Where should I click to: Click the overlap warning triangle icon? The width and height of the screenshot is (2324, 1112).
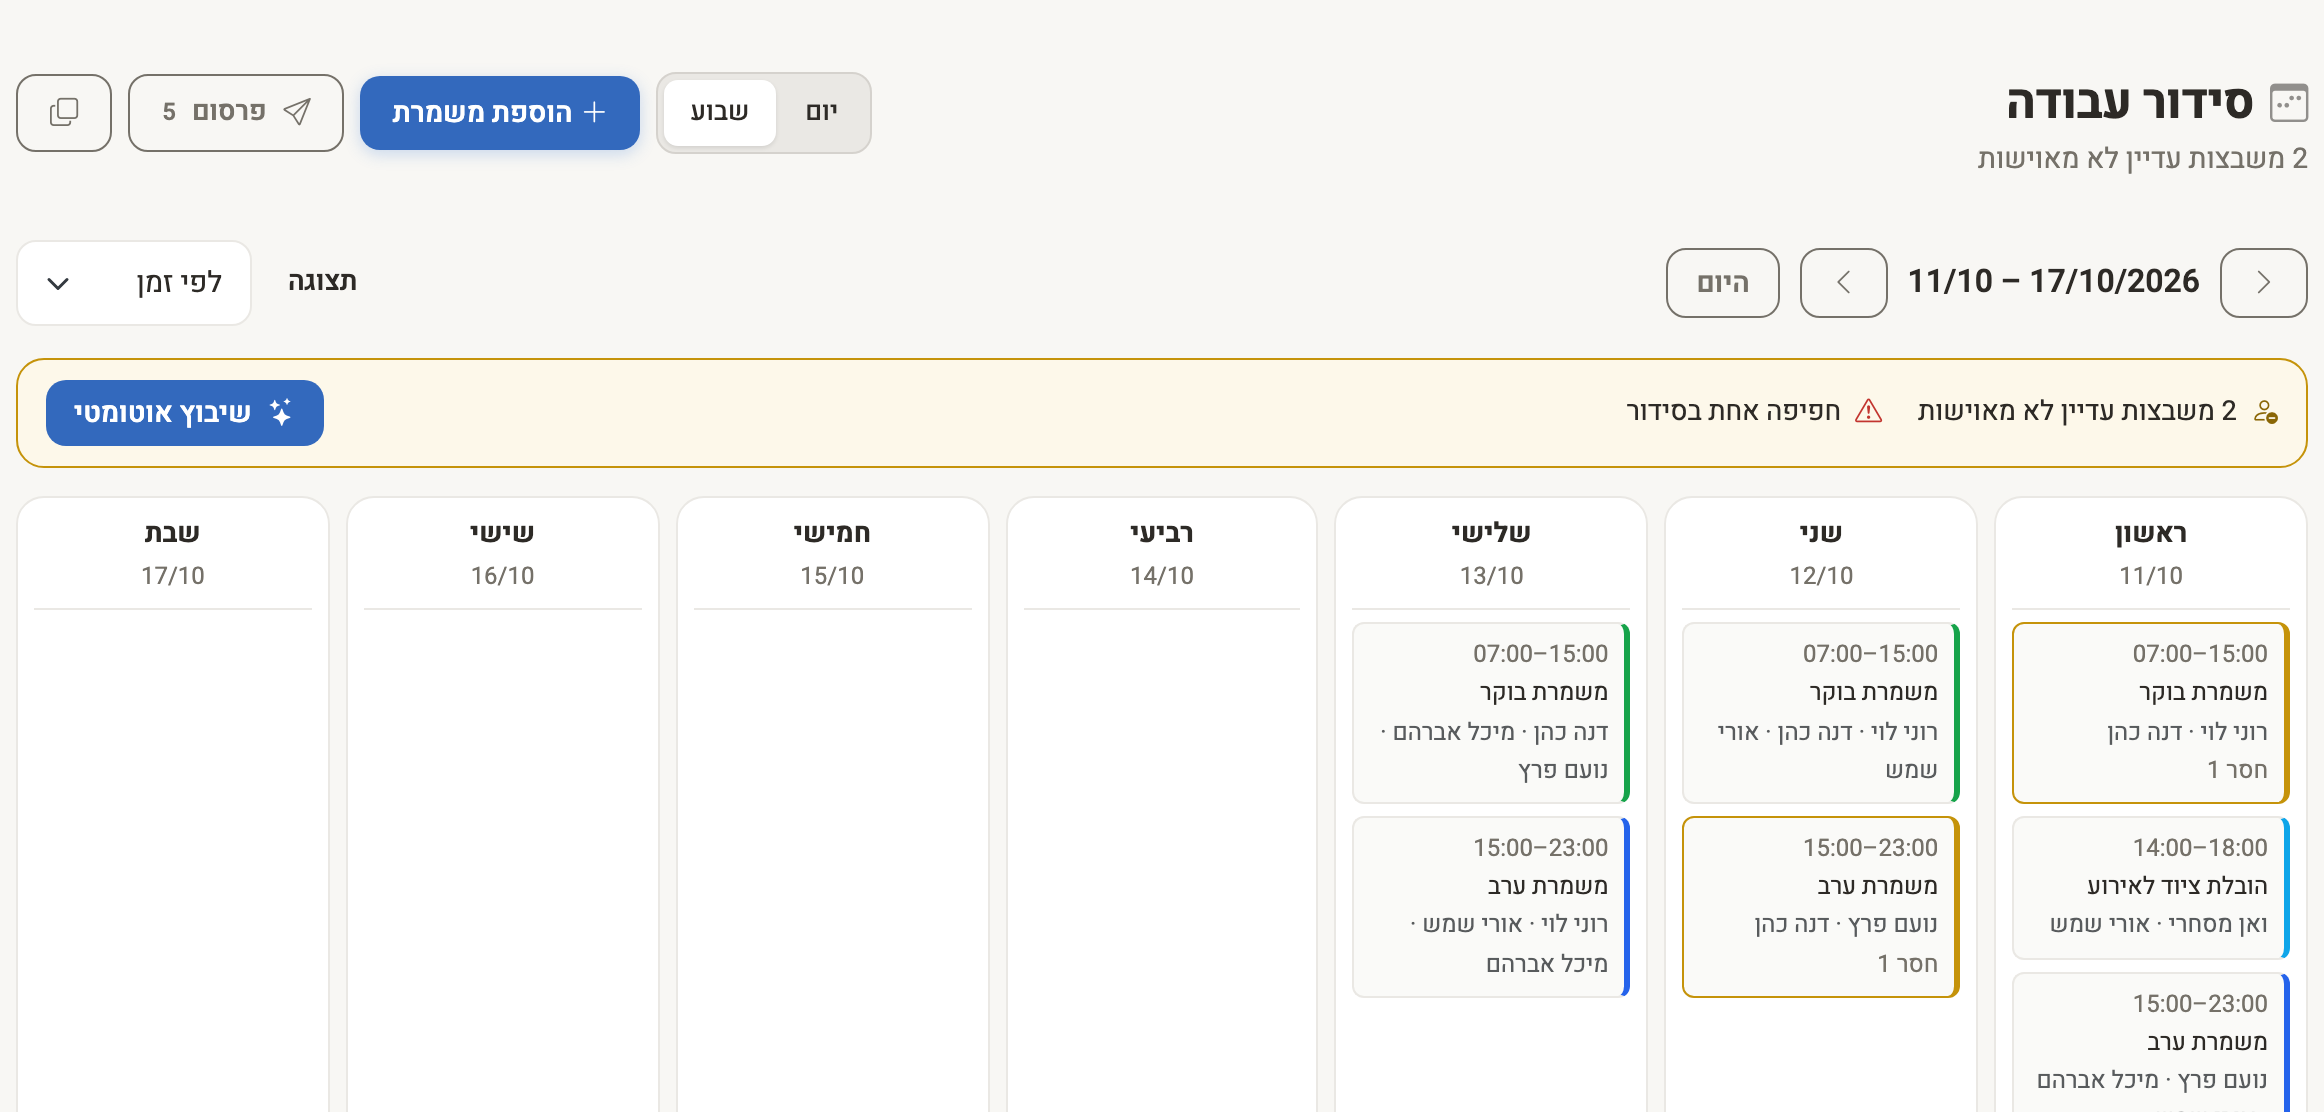coord(1868,411)
